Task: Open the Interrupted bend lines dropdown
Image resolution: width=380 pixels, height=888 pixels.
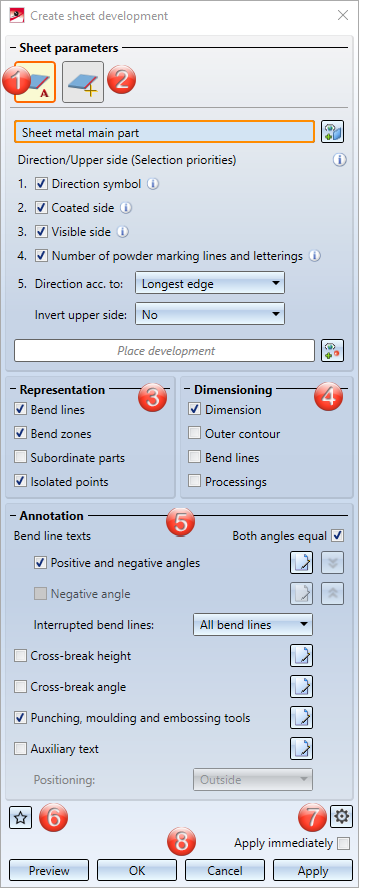Action: coord(253,625)
